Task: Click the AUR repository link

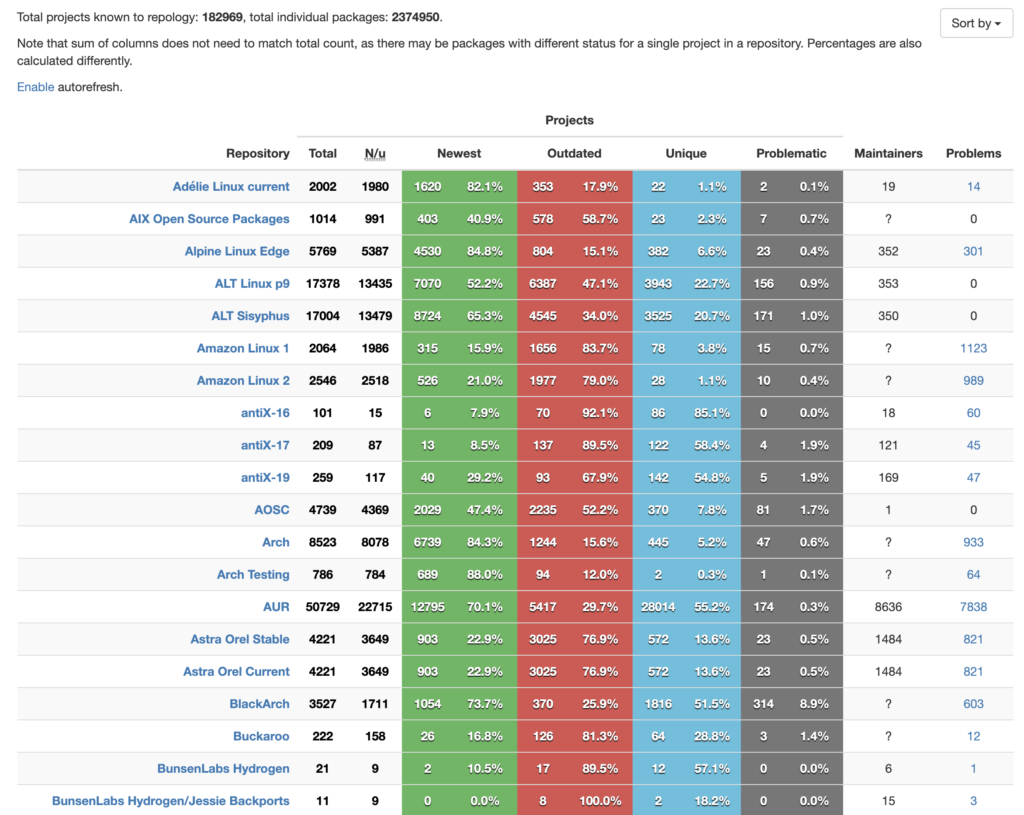Action: [276, 607]
